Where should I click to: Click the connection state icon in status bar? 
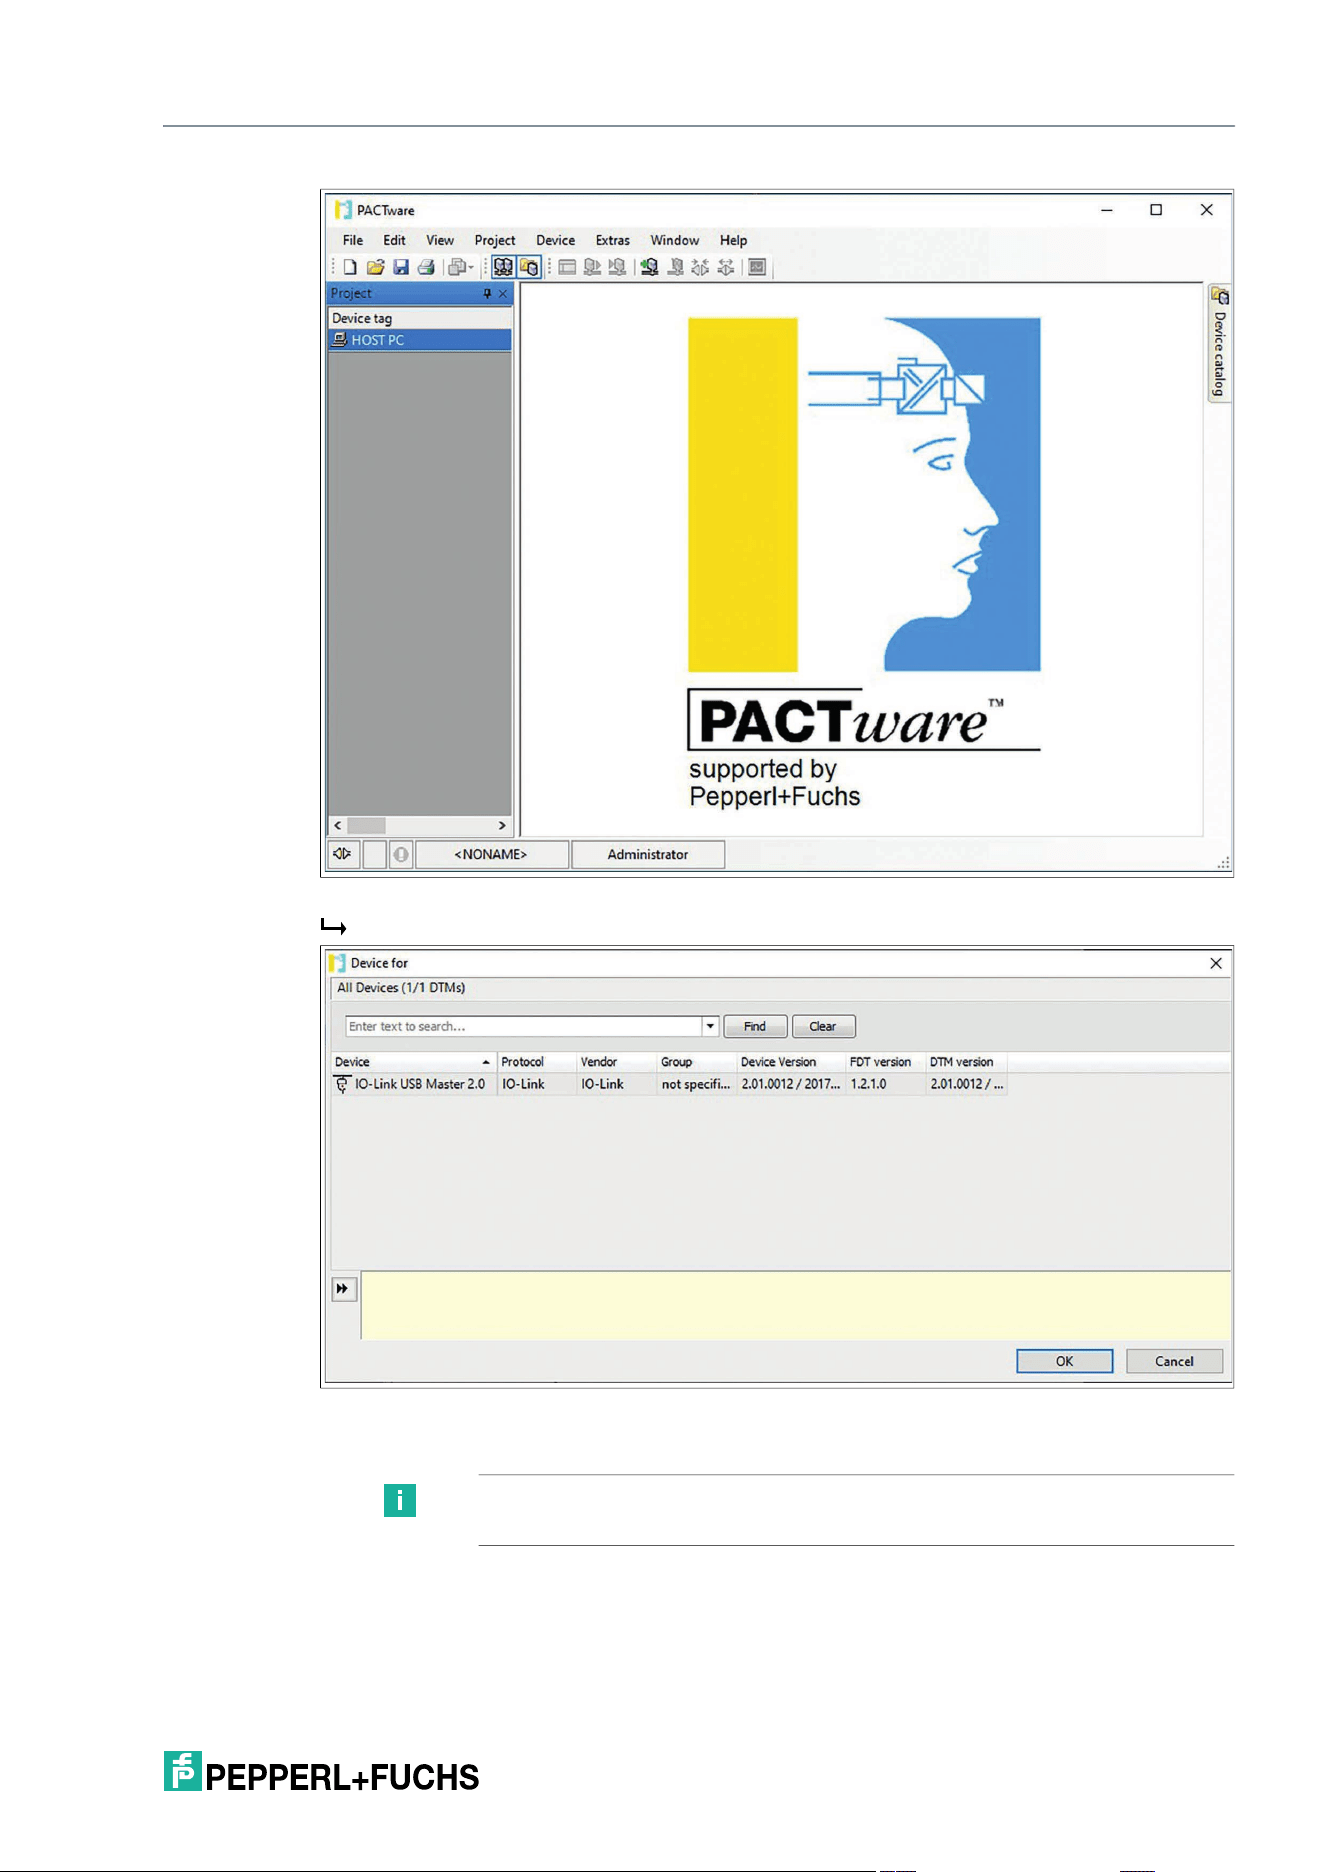click(343, 854)
